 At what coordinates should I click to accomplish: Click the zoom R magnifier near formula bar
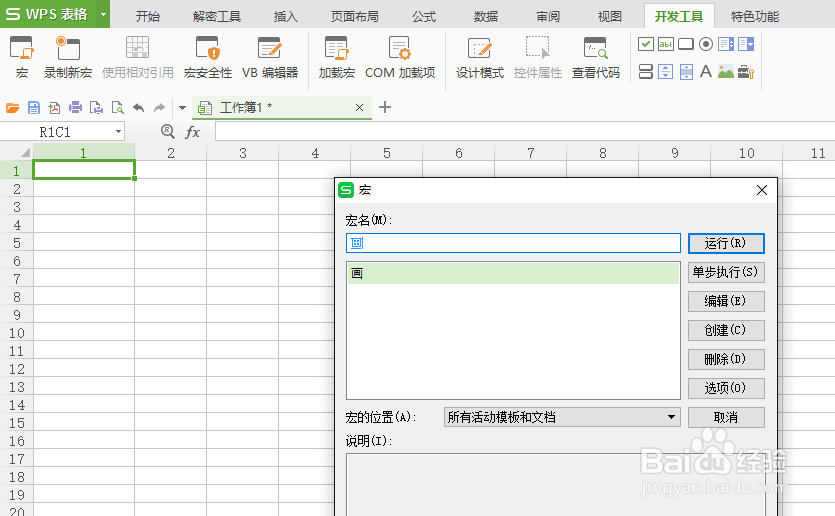(x=168, y=131)
